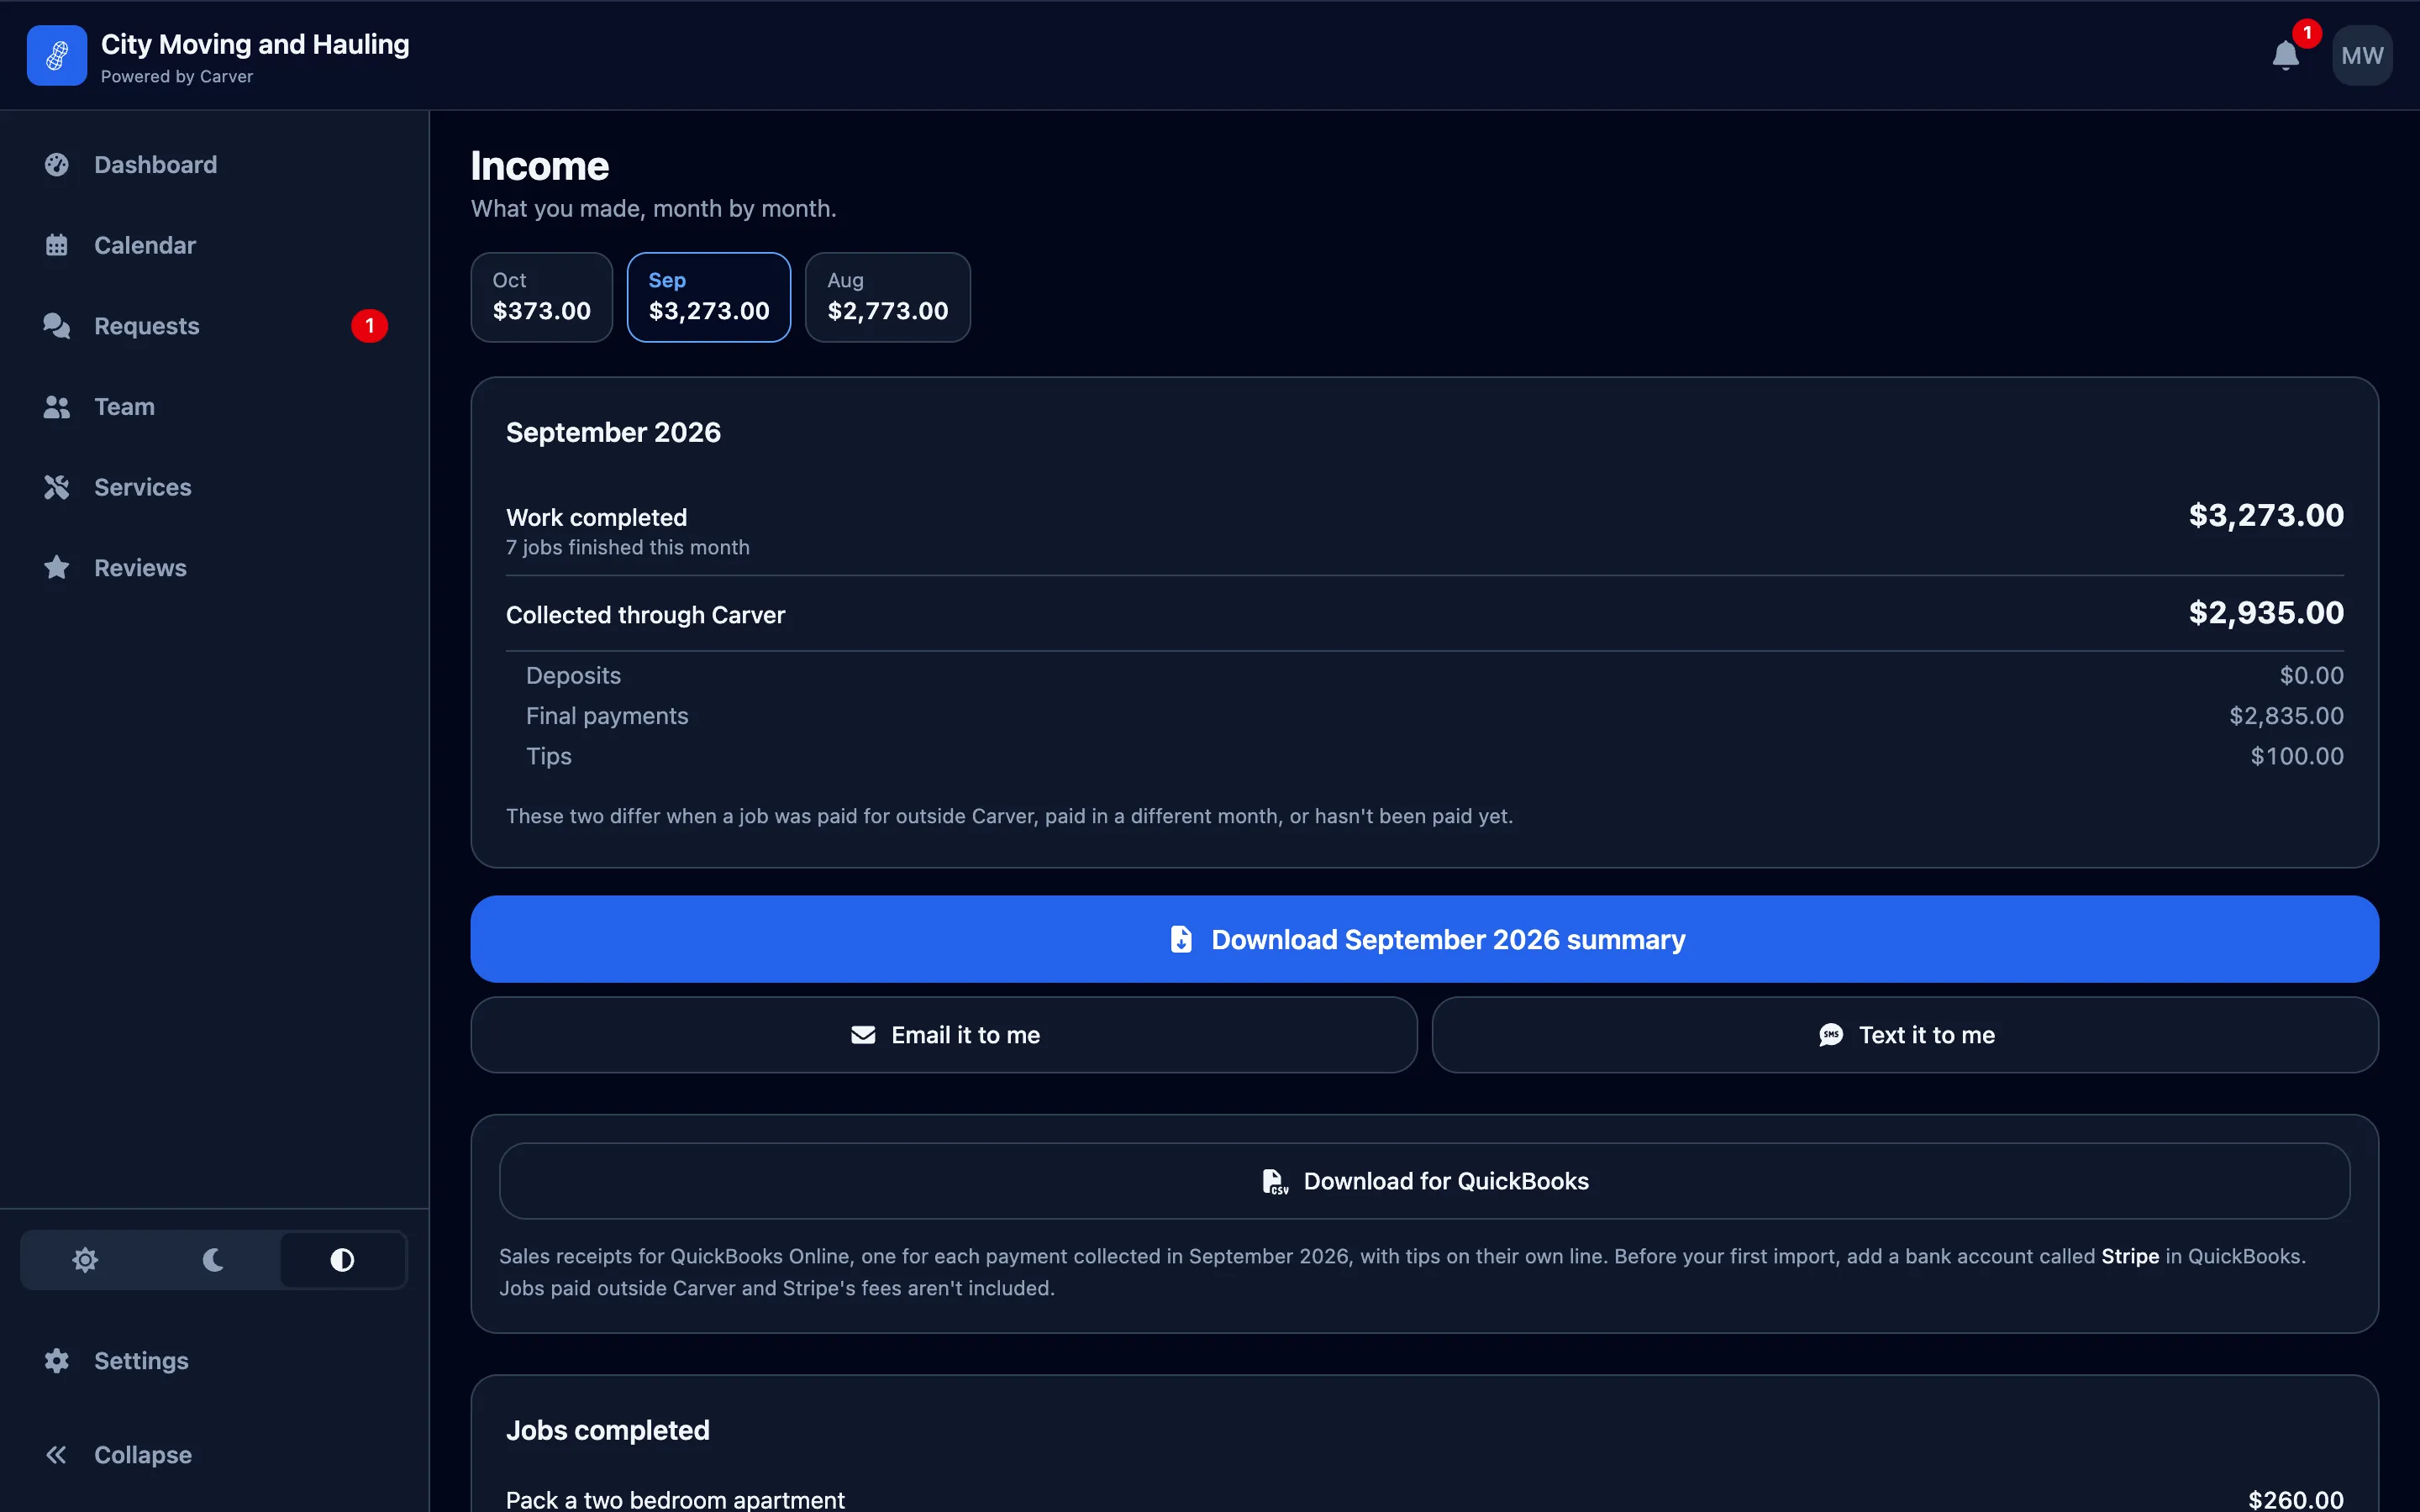
Task: Click 'Pack a two bedroom apartment' job row
Action: 1425,1499
